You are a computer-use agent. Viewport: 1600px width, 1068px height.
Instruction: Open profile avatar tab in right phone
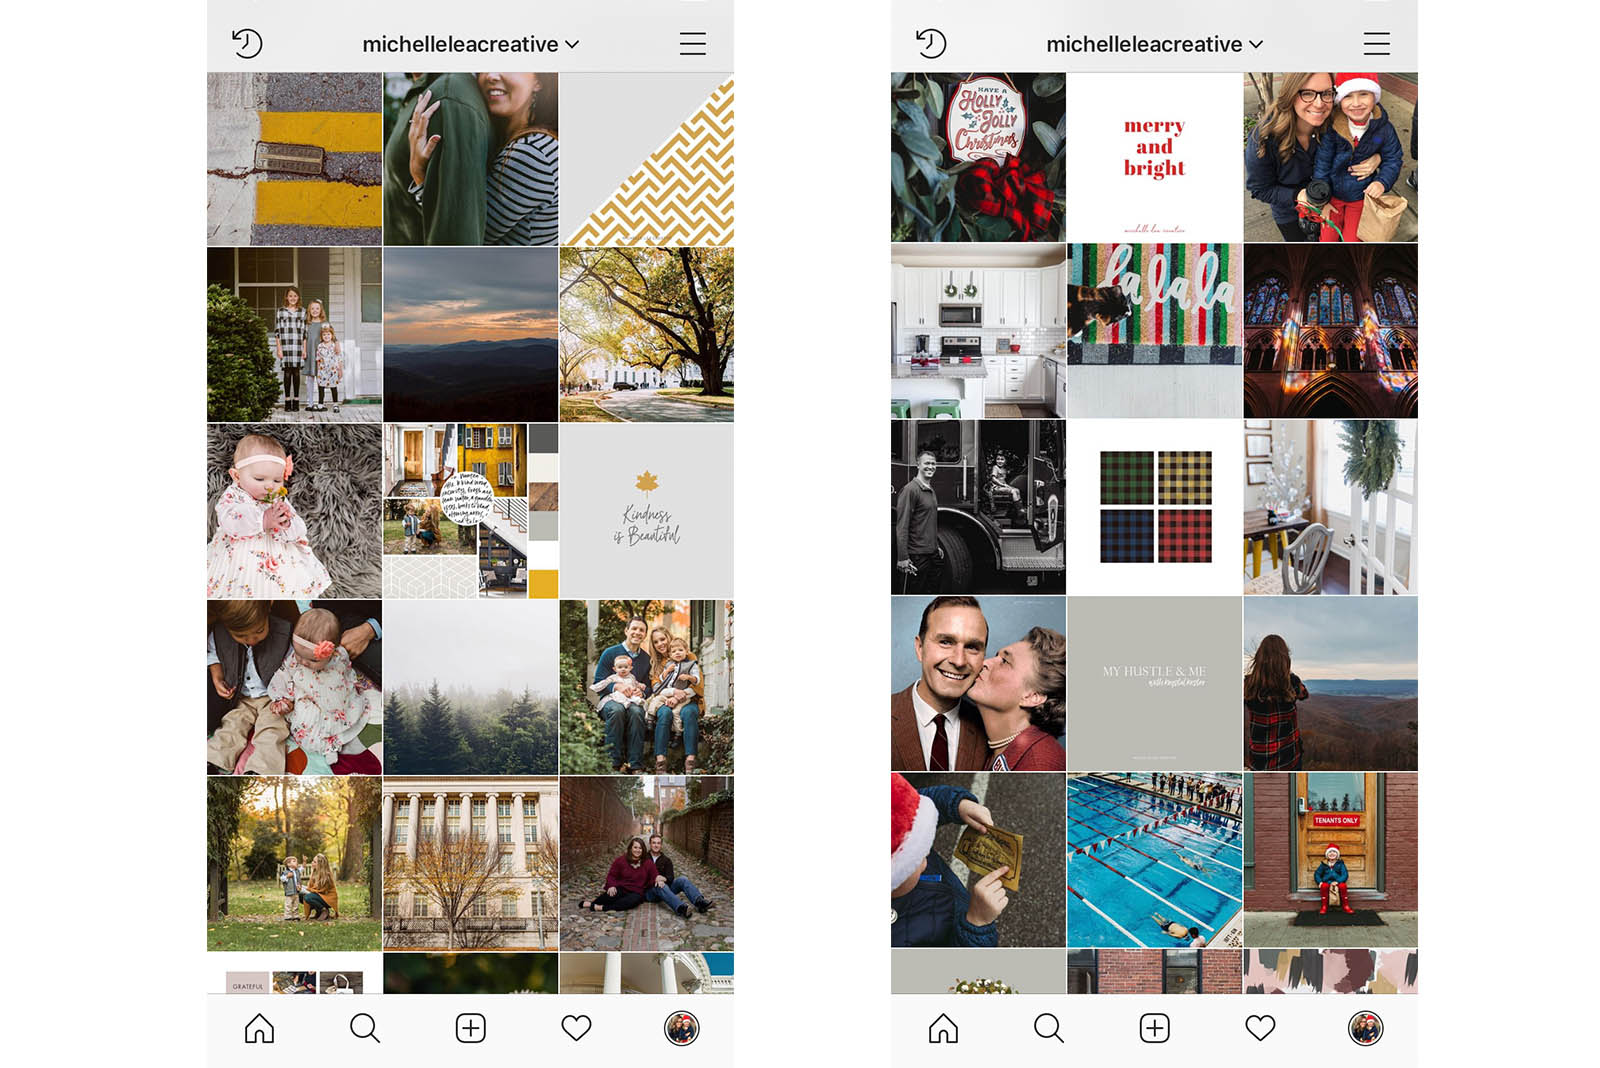click(x=1366, y=1028)
